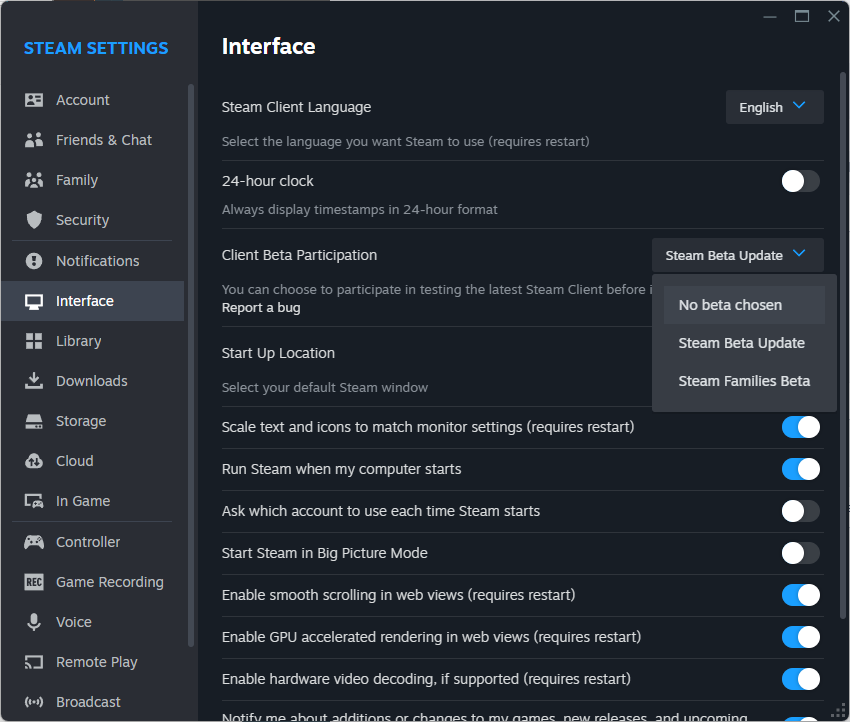
Task: Enable Start Steam in Big Picture Mode
Action: [800, 553]
